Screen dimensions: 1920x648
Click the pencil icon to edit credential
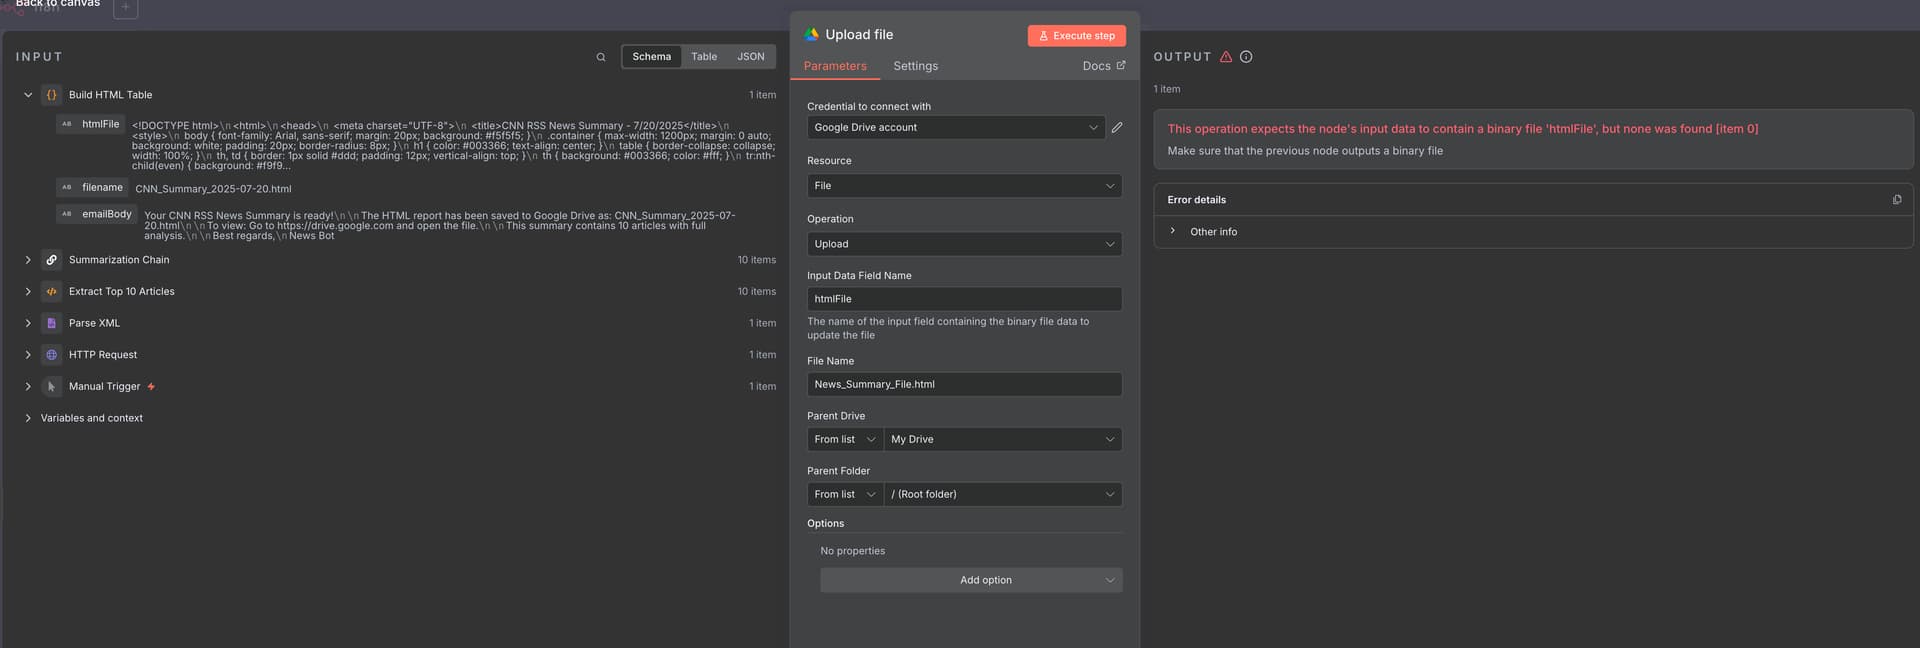coord(1117,128)
